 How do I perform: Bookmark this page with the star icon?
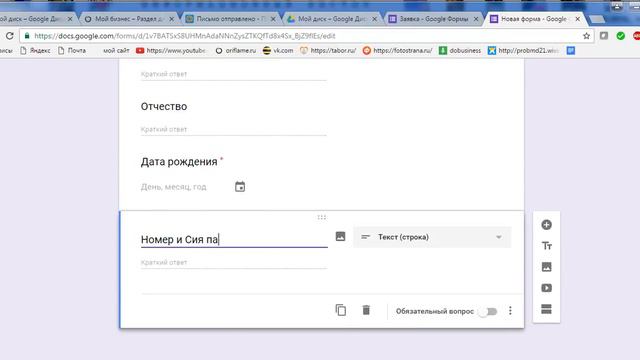point(586,36)
